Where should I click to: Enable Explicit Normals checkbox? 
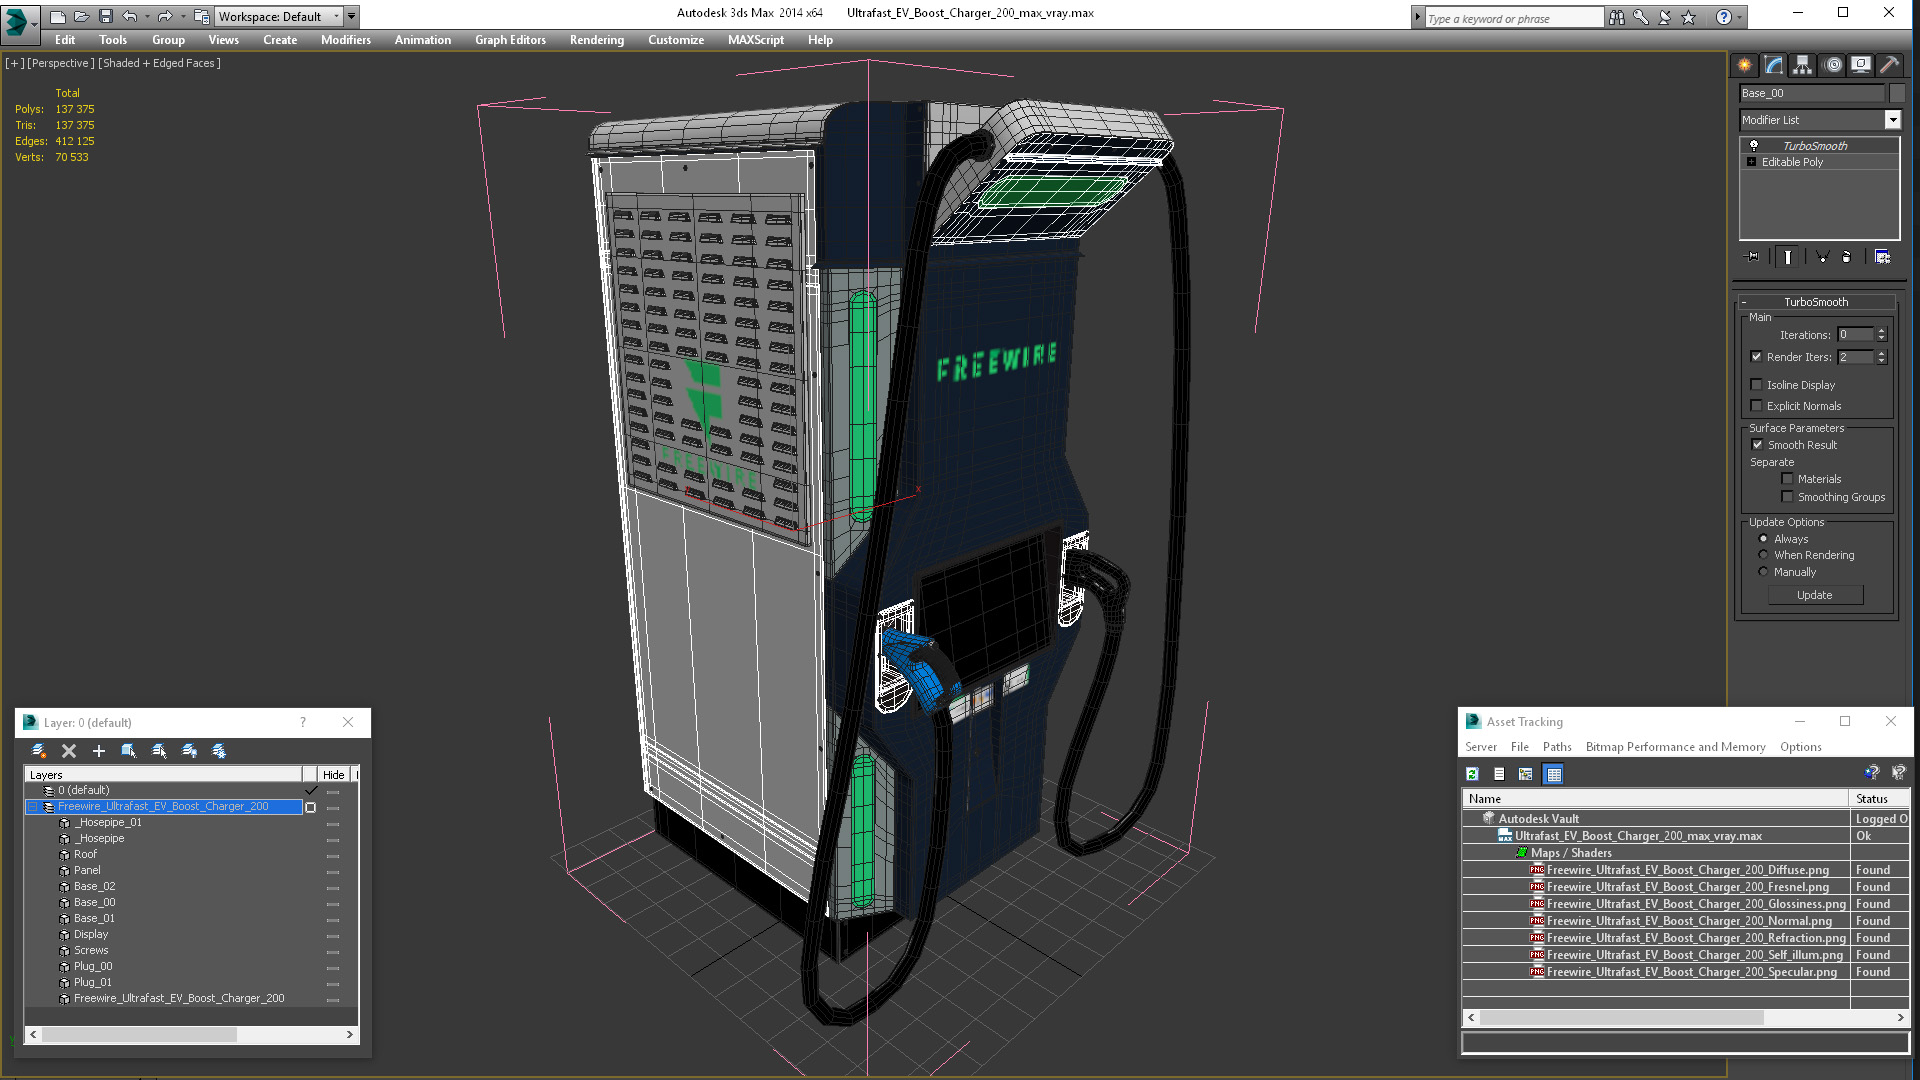[1757, 406]
